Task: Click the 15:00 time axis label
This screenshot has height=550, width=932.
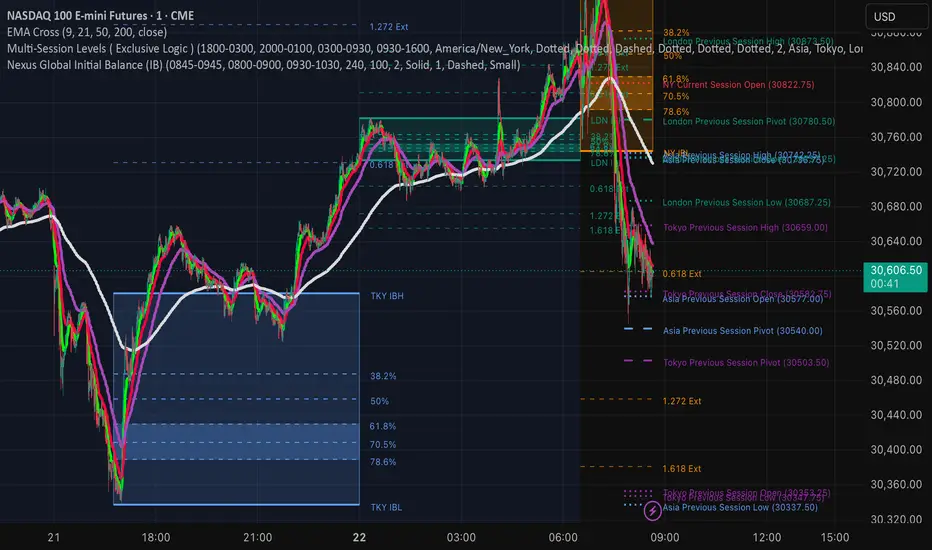Action: pos(835,538)
